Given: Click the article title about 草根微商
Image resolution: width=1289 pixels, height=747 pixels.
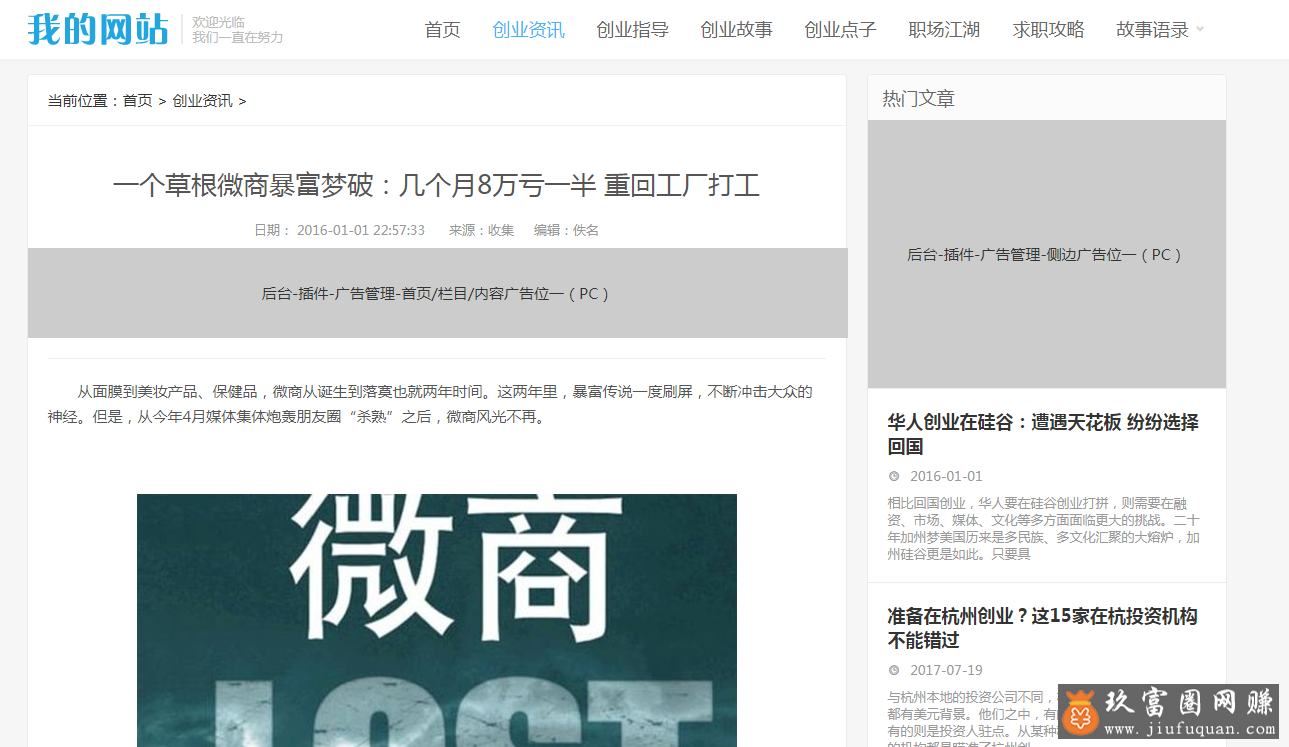Looking at the screenshot, I should (437, 186).
